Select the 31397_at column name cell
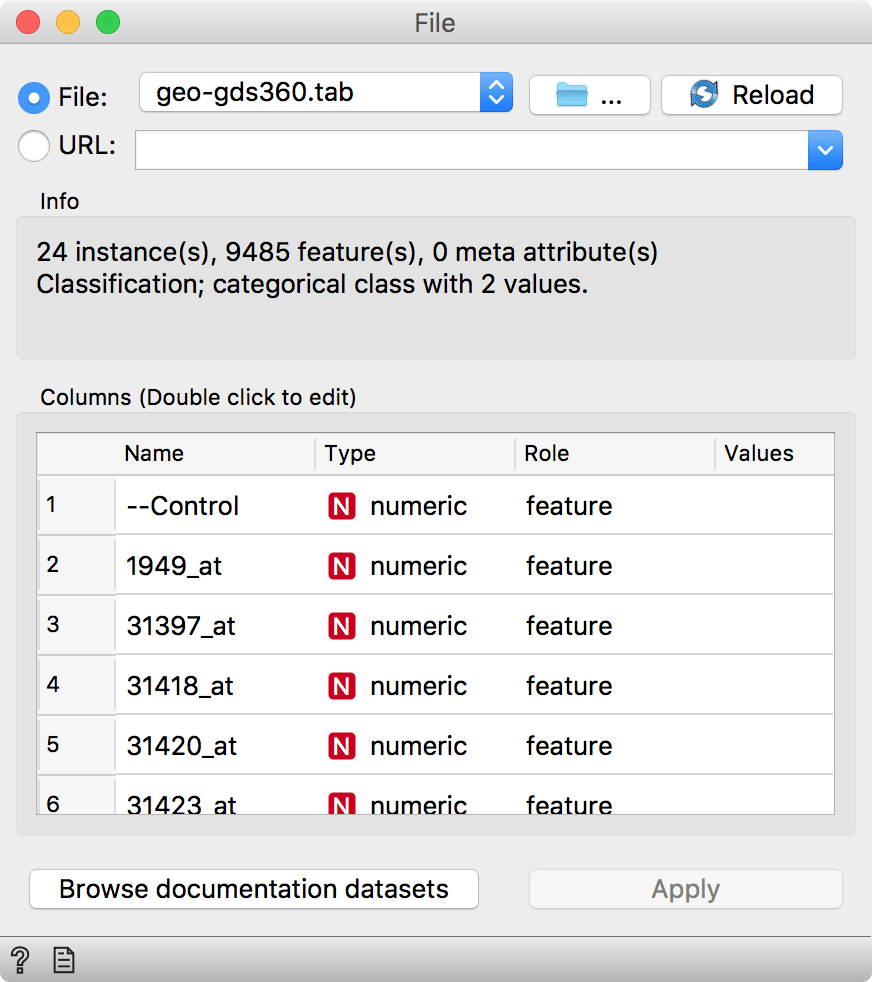This screenshot has height=982, width=872. tap(215, 626)
